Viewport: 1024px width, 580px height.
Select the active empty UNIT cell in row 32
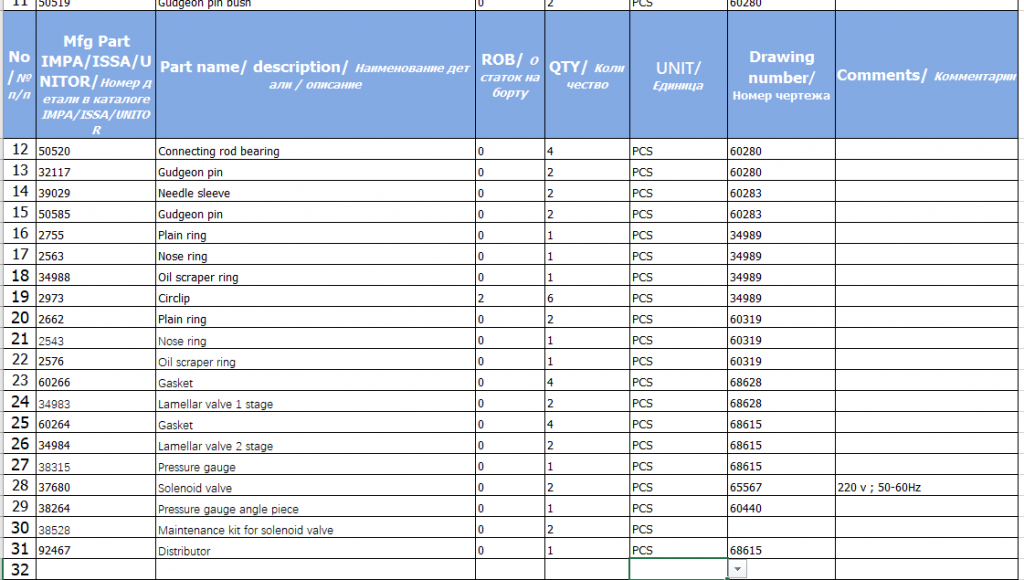678,569
